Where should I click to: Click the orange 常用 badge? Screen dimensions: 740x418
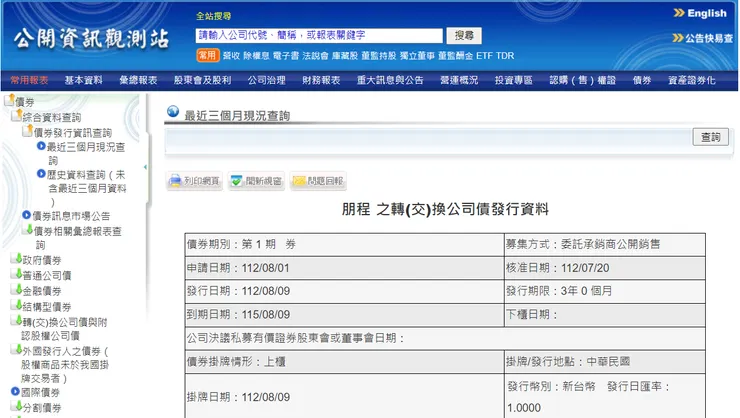click(207, 55)
